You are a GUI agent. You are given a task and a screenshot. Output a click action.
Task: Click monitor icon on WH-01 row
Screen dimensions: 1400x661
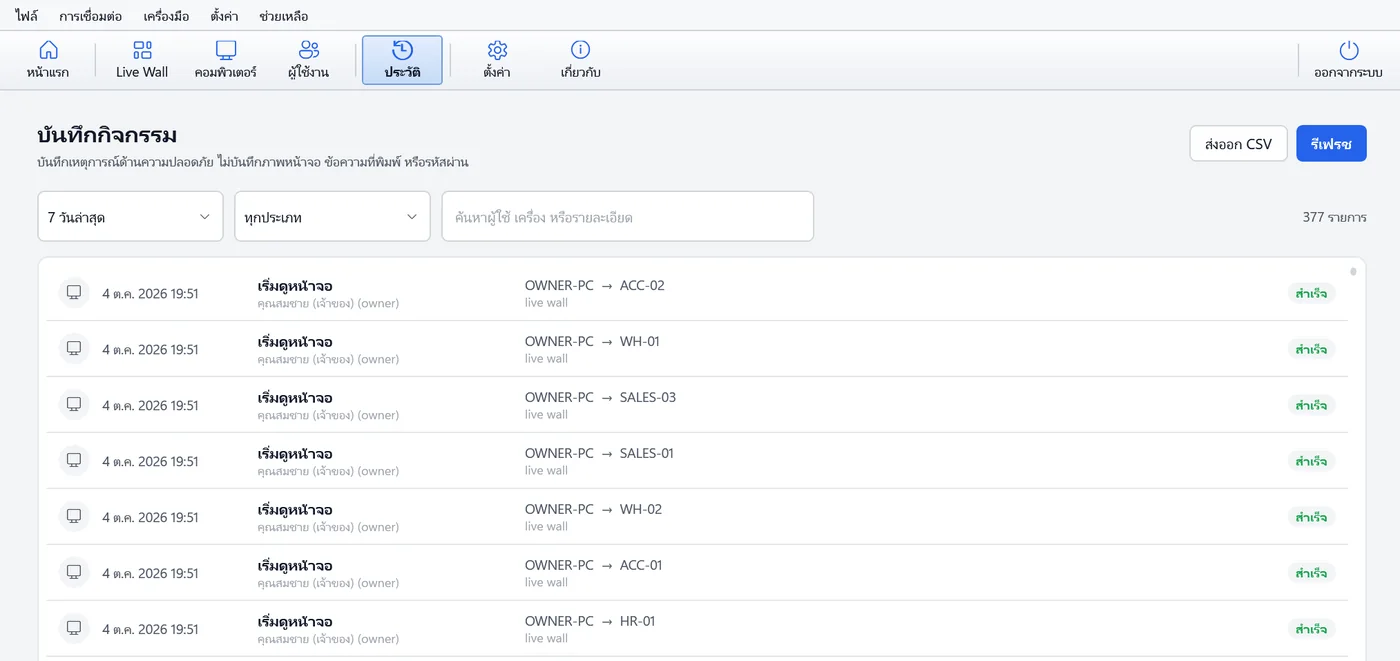coord(73,348)
